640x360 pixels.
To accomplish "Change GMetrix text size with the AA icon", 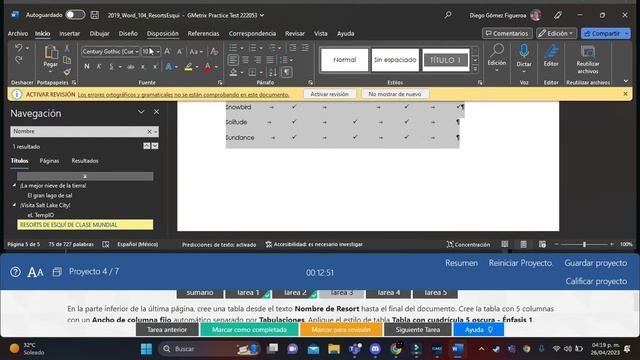I will pyautogui.click(x=35, y=272).
